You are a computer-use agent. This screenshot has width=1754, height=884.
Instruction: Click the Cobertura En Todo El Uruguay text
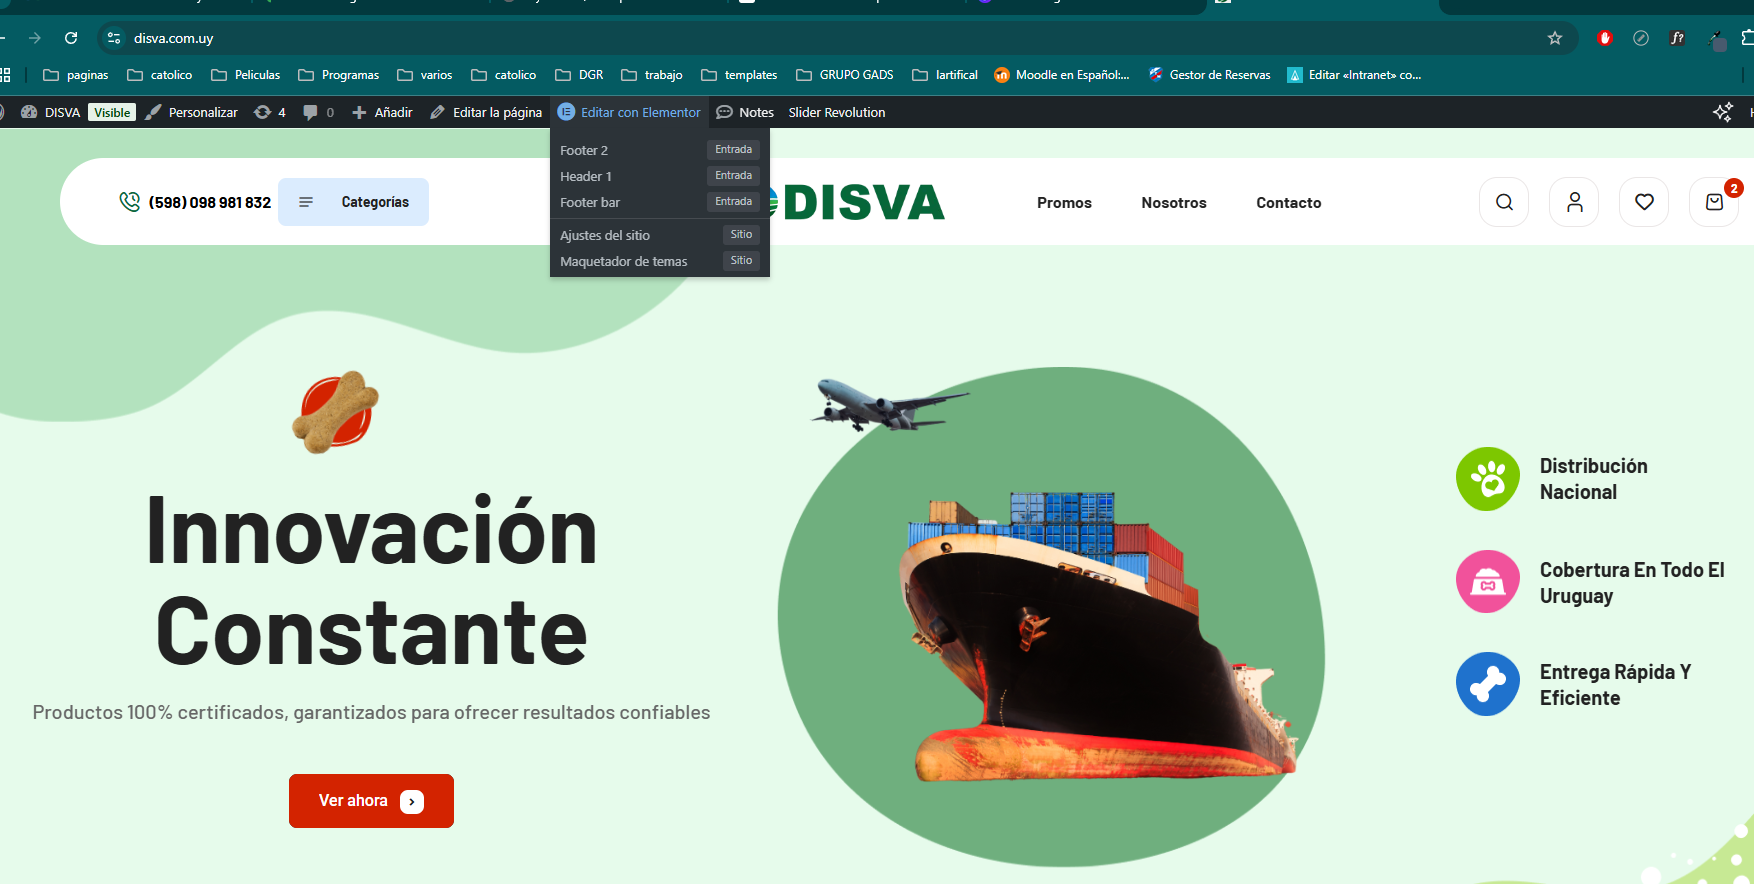[x=1632, y=583]
